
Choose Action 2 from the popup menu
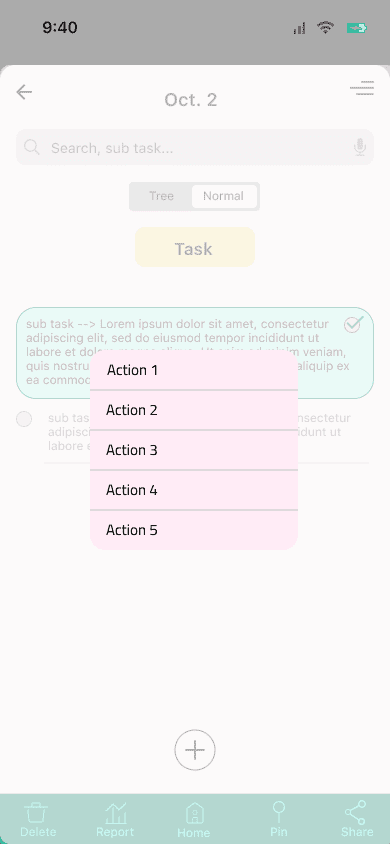pos(194,410)
